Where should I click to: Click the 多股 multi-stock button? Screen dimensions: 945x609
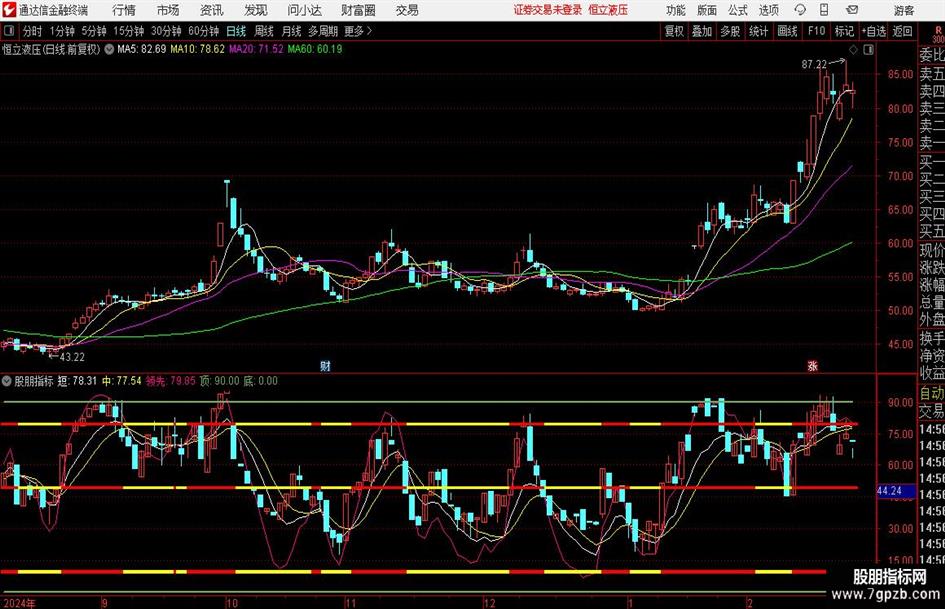(x=730, y=31)
